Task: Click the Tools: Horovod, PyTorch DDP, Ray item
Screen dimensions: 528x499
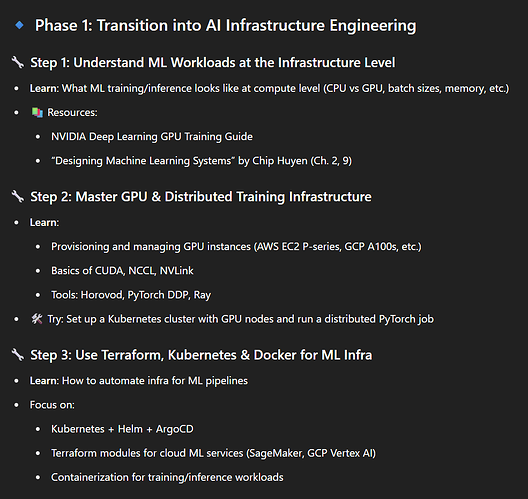Action: click(x=131, y=295)
